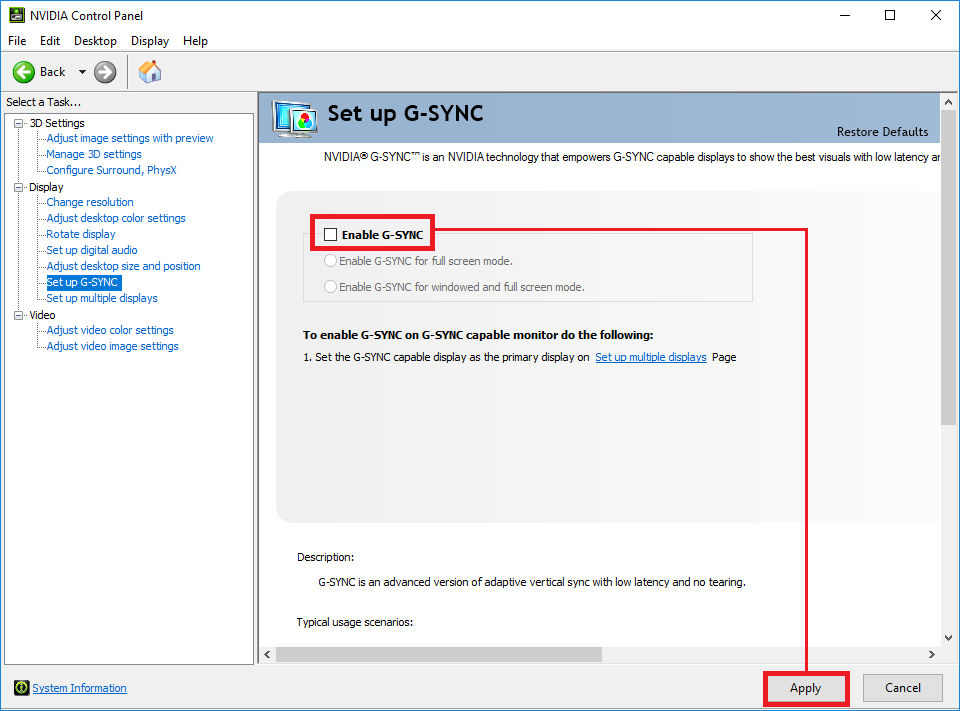Open the Desktop menu
The image size is (960, 711).
tap(95, 41)
